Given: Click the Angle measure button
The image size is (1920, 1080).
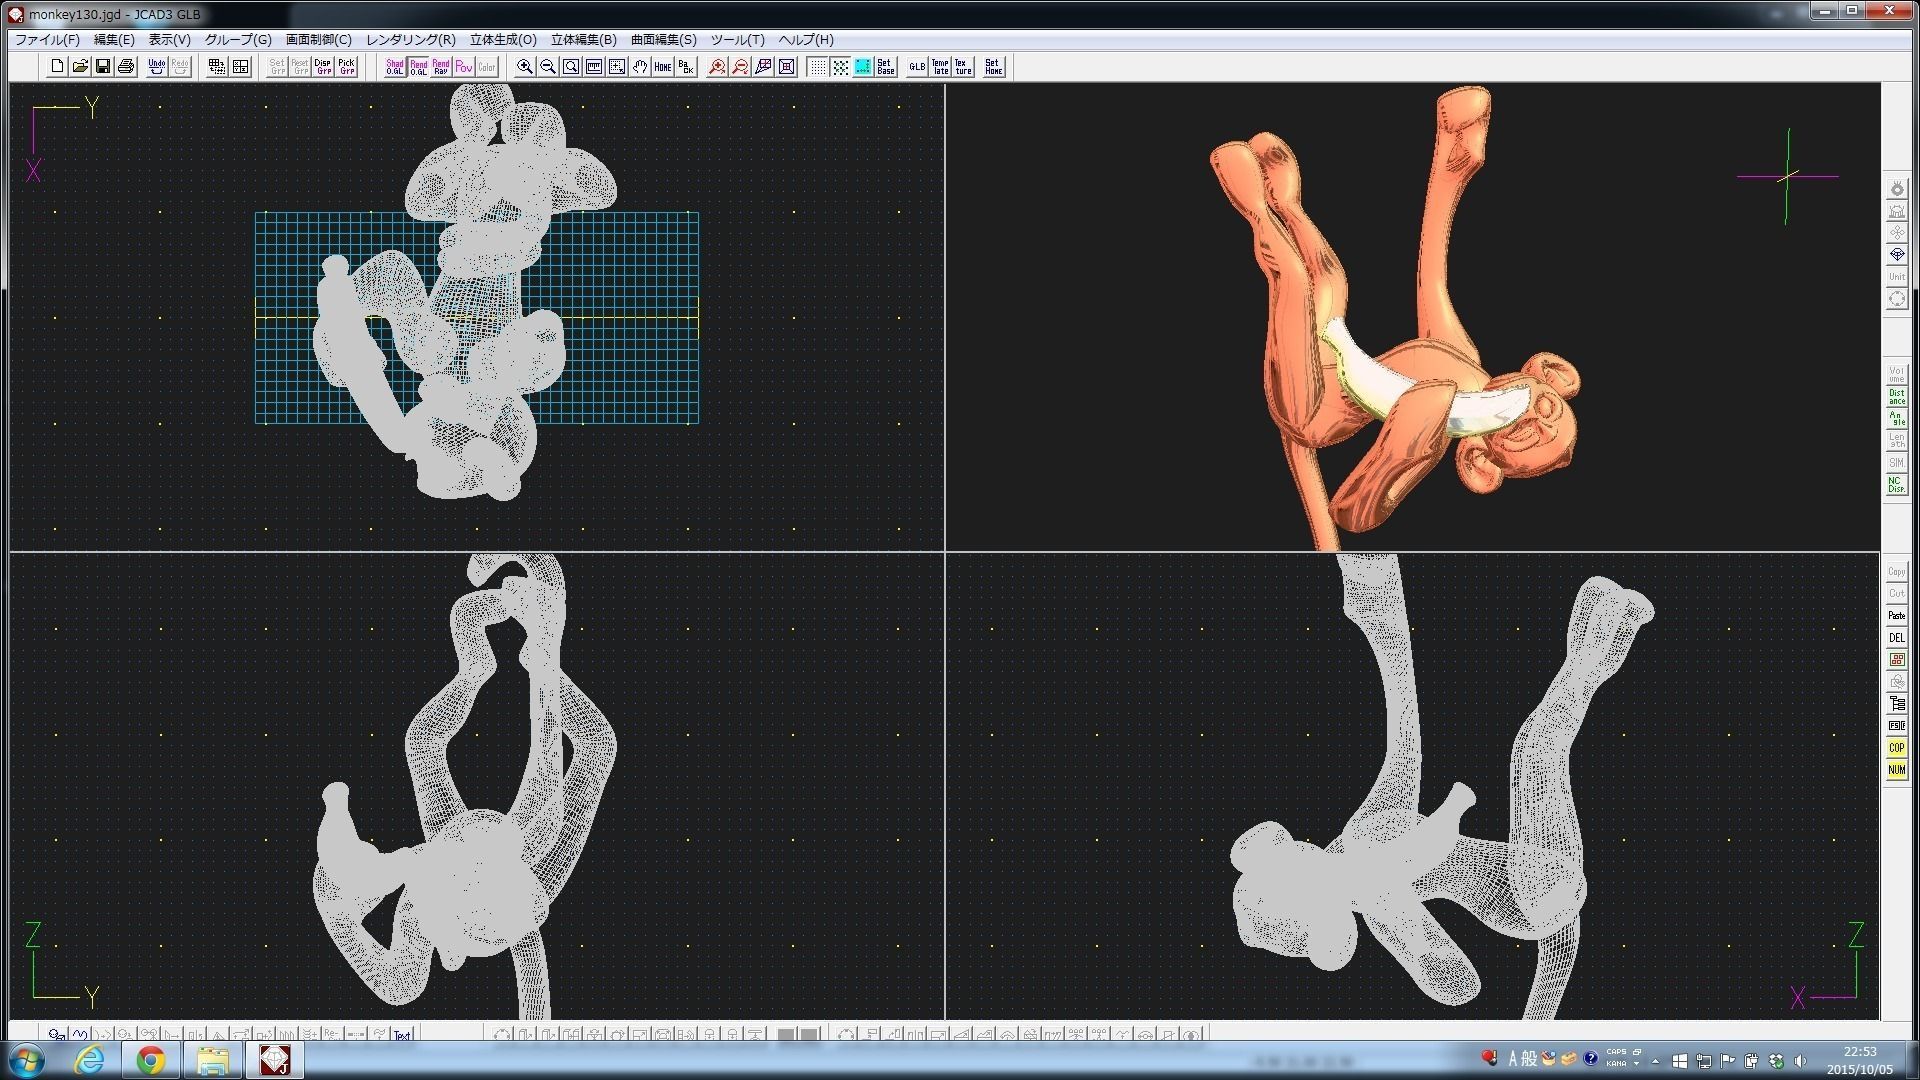Looking at the screenshot, I should tap(1897, 419).
